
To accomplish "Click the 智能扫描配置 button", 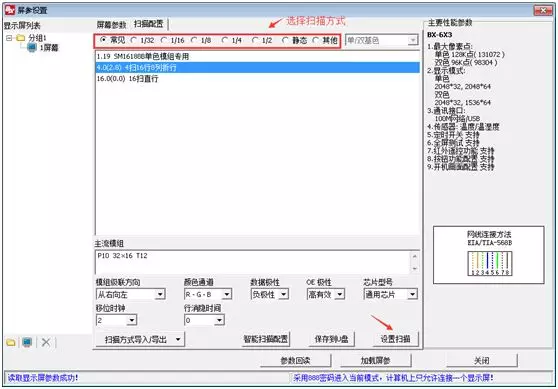I will point(266,339).
